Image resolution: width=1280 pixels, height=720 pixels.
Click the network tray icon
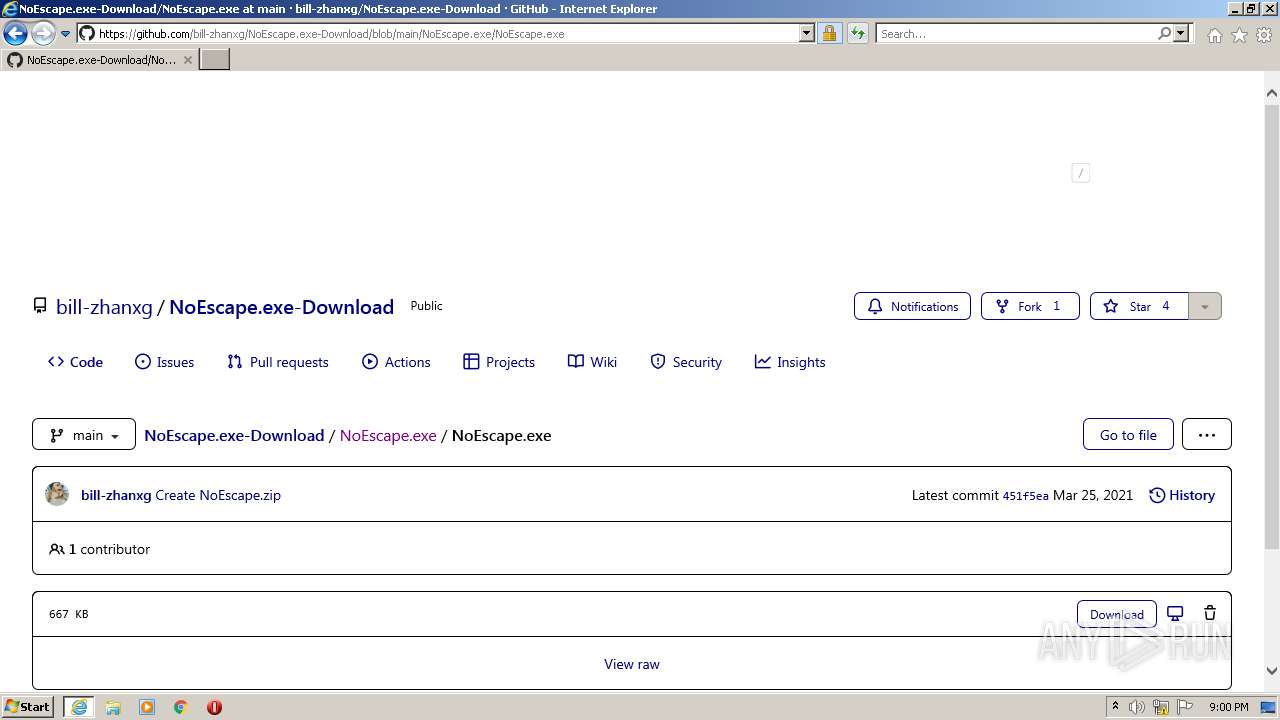click(1161, 707)
